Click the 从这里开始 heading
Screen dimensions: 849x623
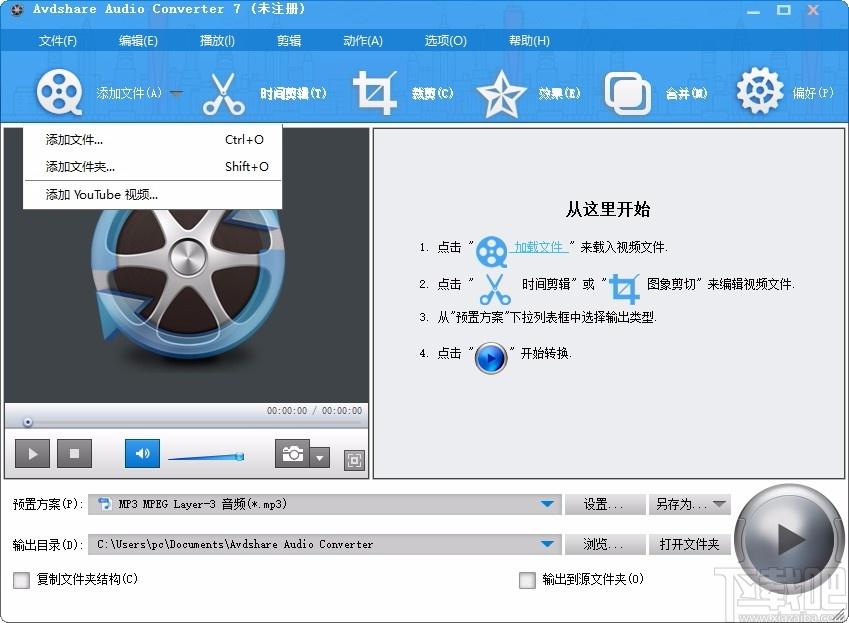pyautogui.click(x=608, y=209)
